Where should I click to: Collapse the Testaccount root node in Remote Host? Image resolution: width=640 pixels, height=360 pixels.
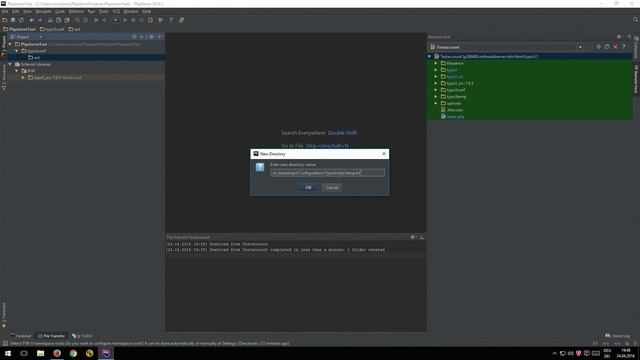(x=429, y=57)
